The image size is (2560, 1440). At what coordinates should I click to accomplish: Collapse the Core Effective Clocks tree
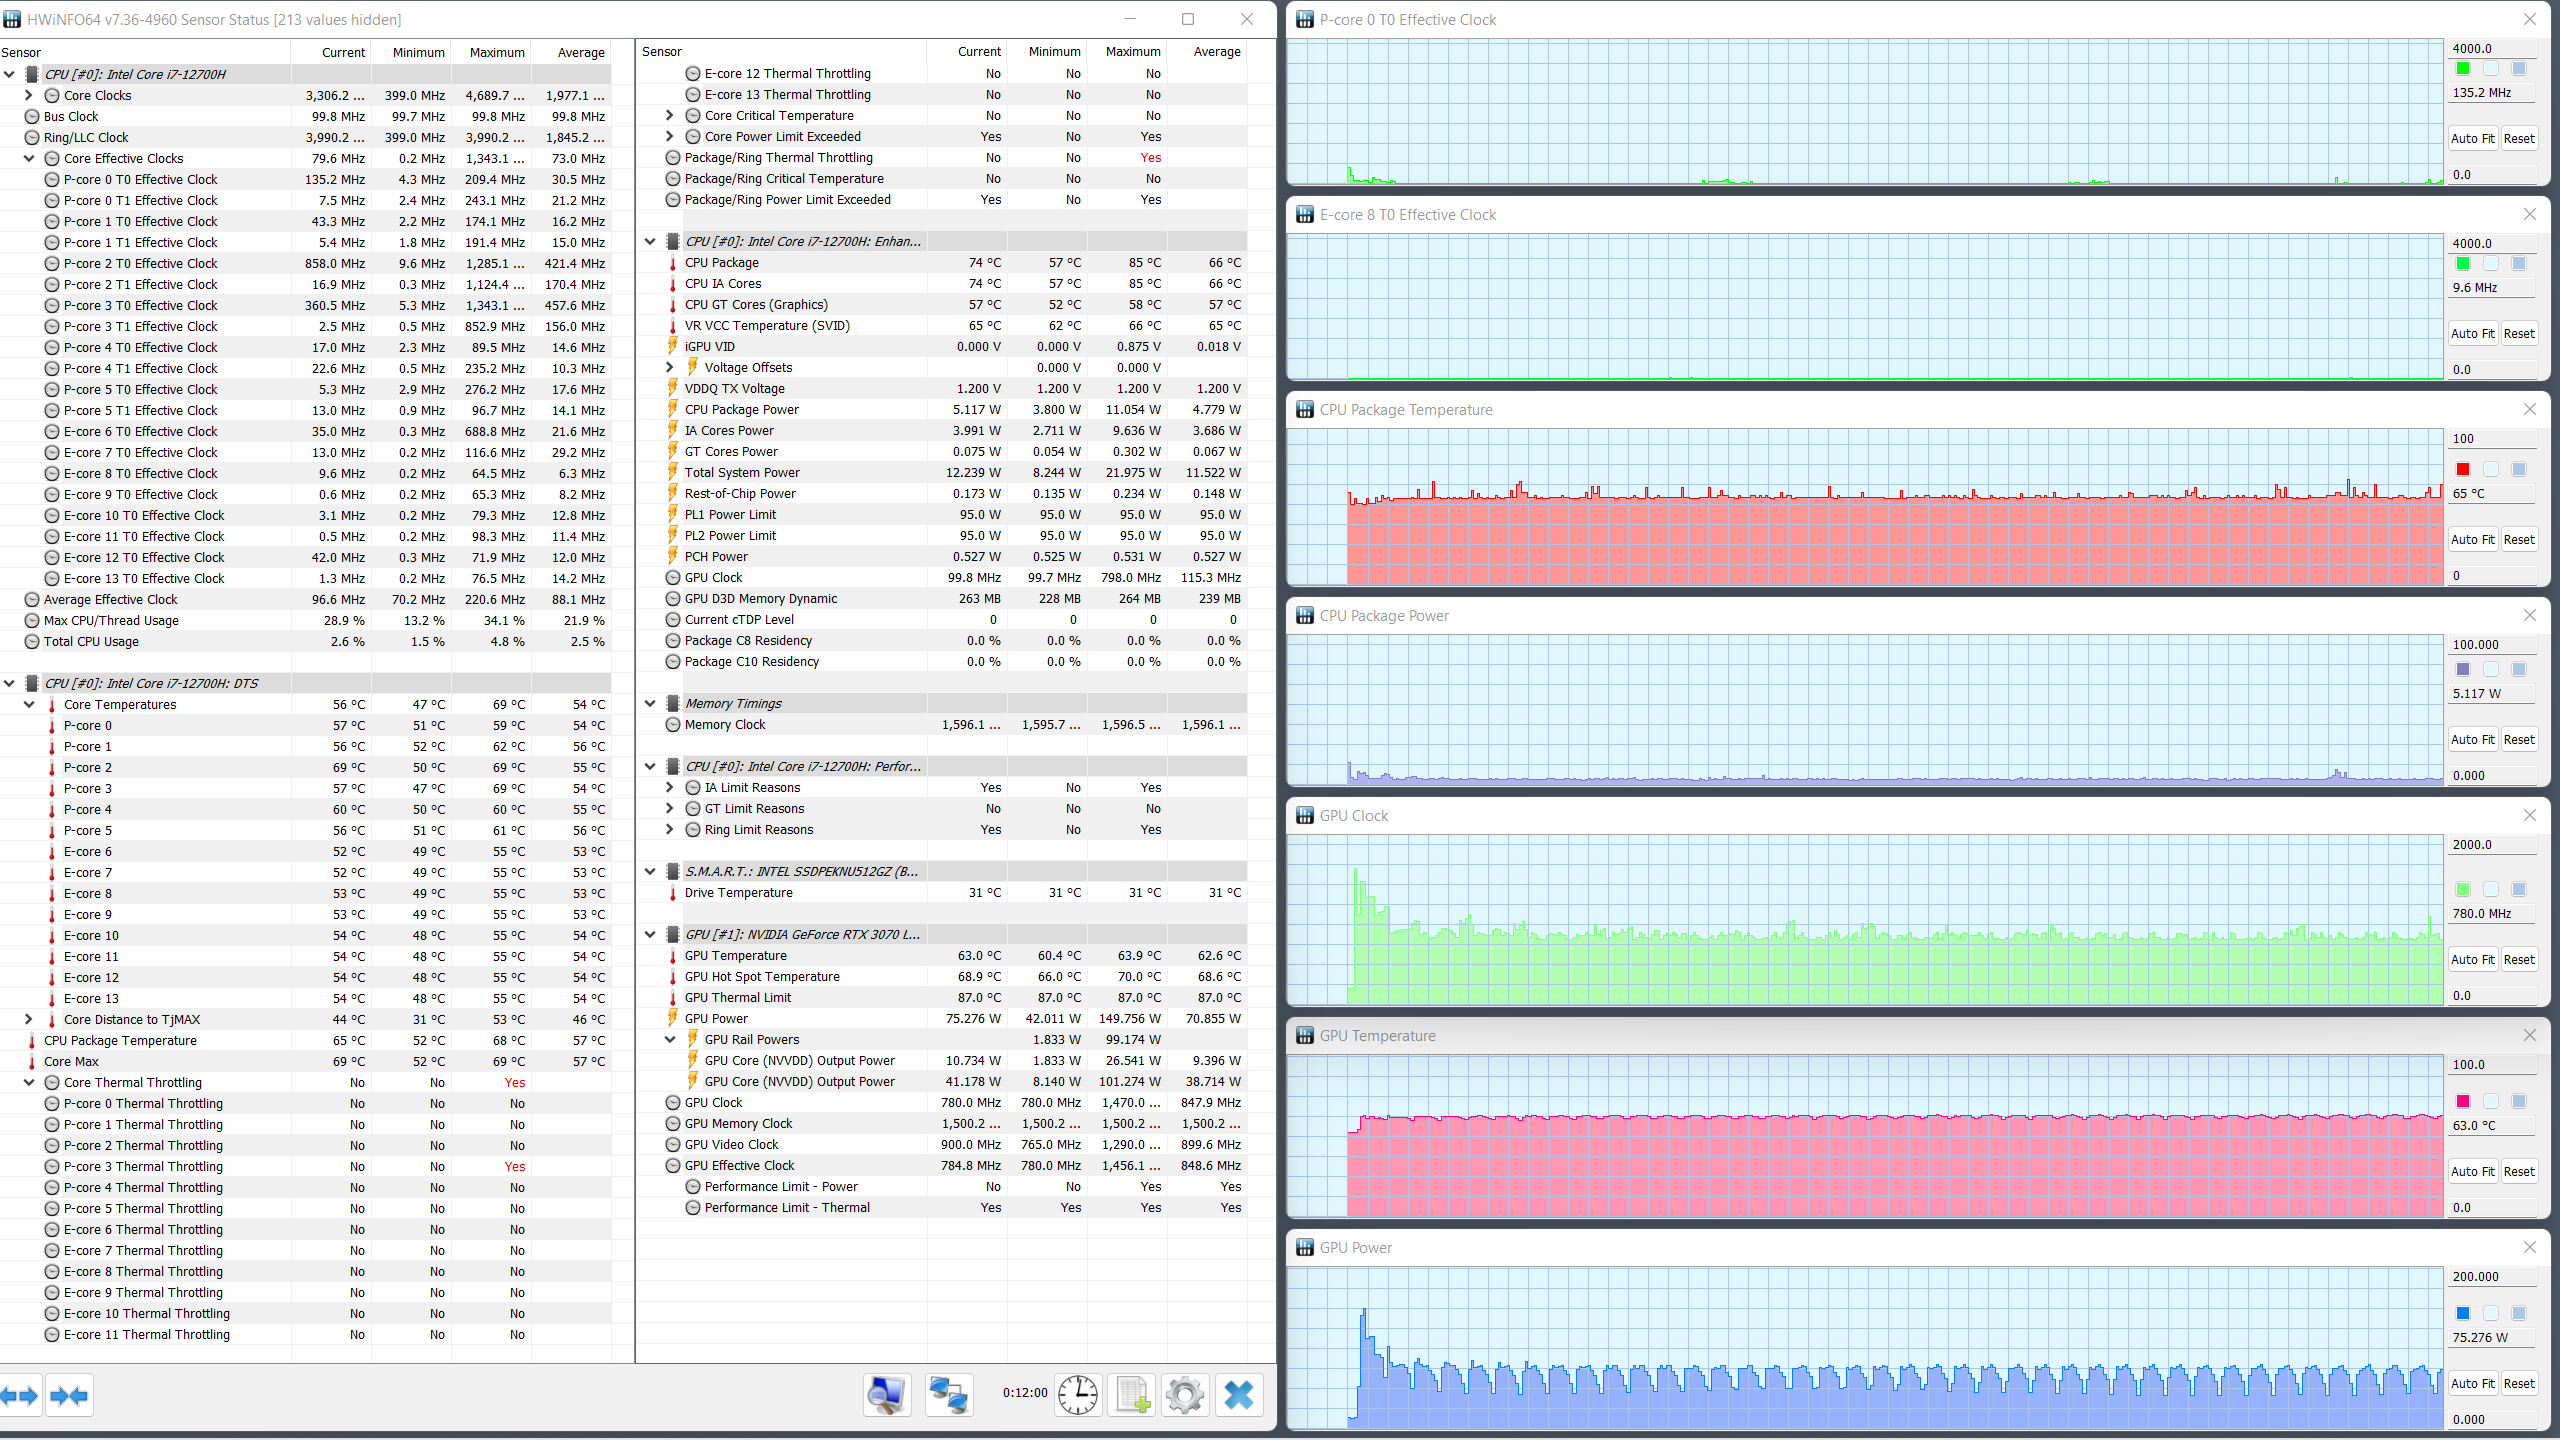(x=29, y=158)
